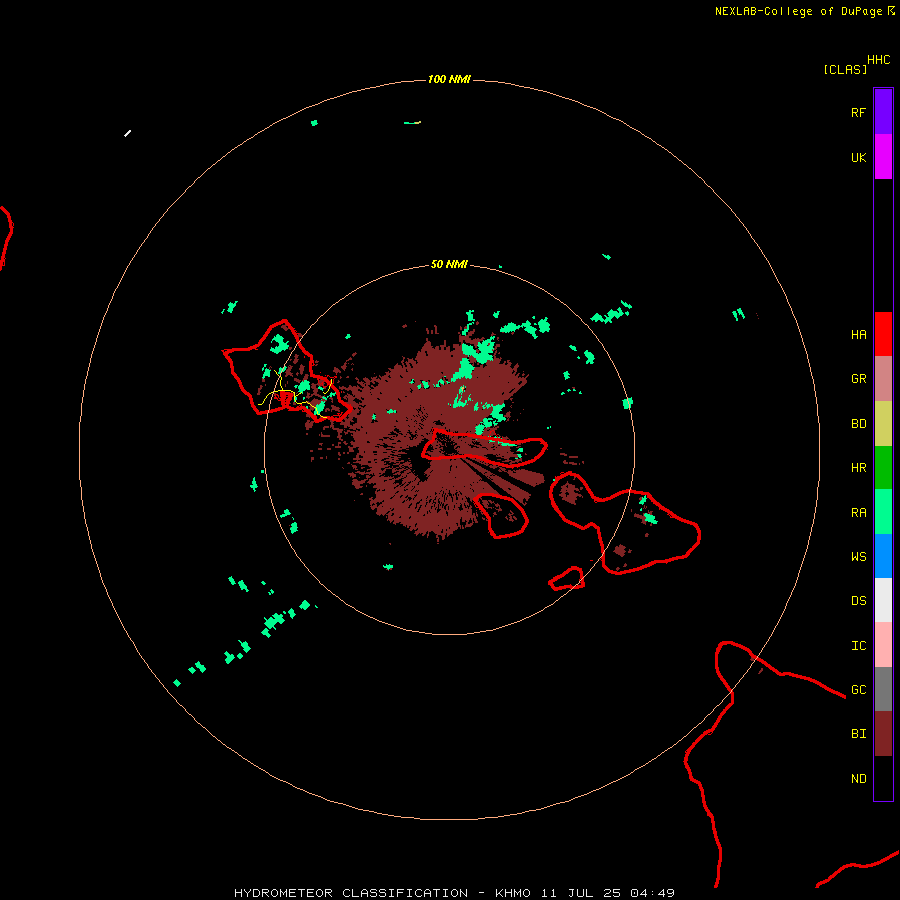Click the DS legend label

coord(858,600)
